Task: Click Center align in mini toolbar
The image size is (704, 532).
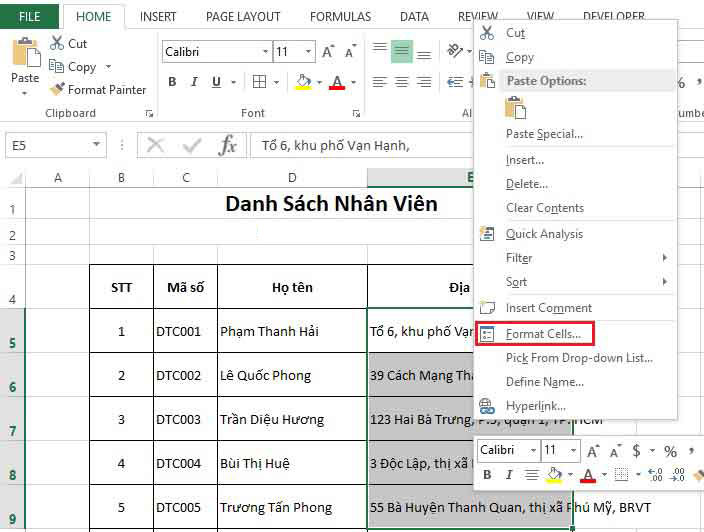Action: click(532, 475)
